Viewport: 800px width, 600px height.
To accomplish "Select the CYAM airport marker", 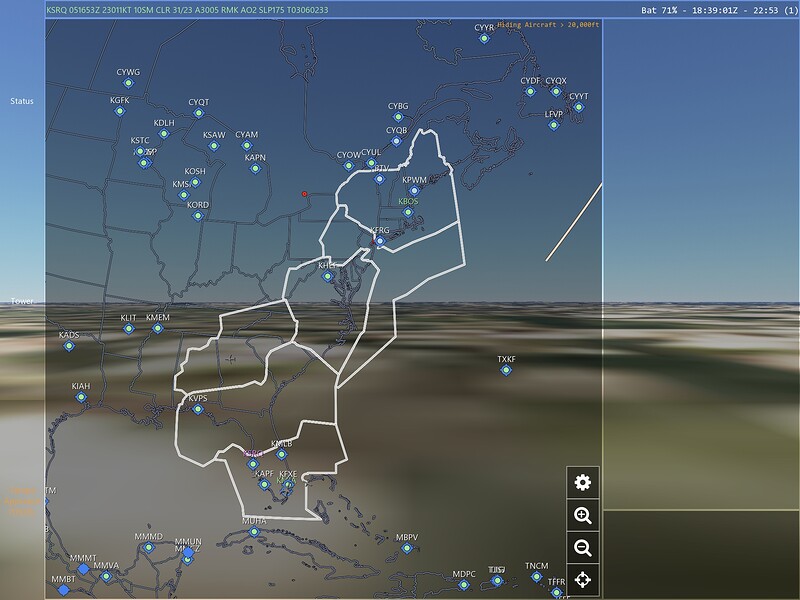I will pyautogui.click(x=247, y=145).
